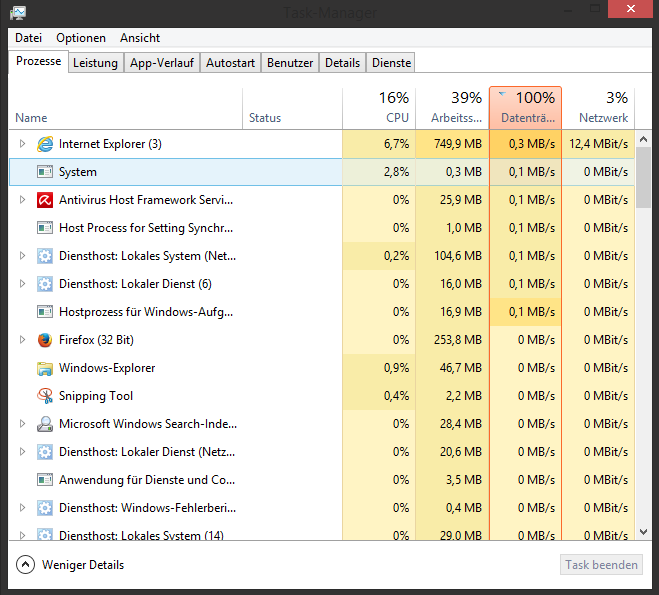Click the Snipping Tool scissors icon
Image resolution: width=659 pixels, height=595 pixels.
45,396
